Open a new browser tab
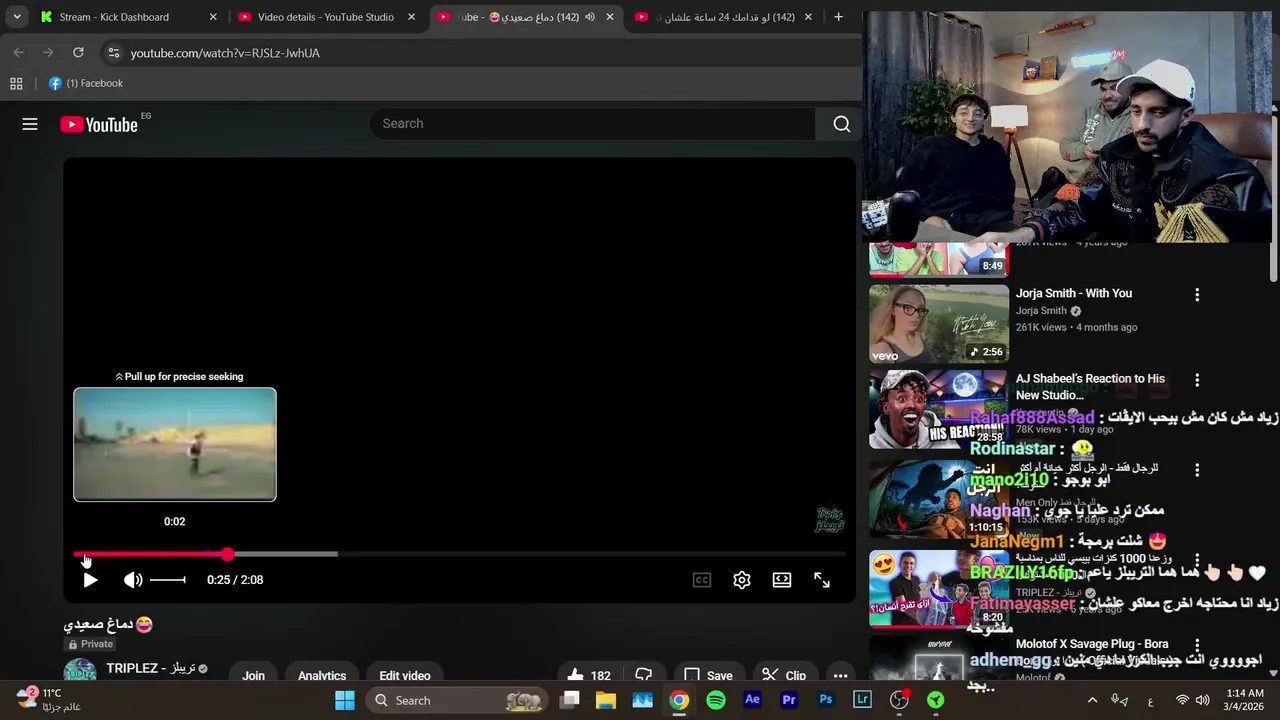Image resolution: width=1280 pixels, height=720 pixels. pyautogui.click(x=838, y=17)
